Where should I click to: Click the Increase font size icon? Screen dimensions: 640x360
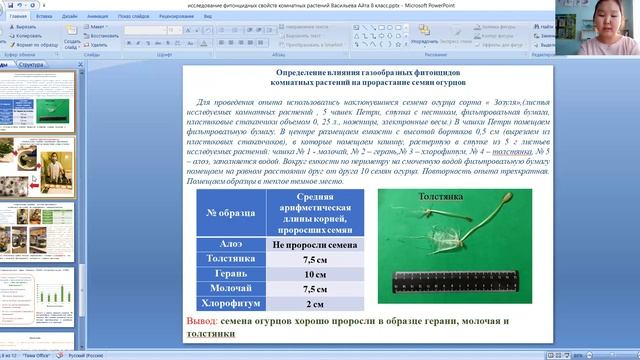point(188,30)
